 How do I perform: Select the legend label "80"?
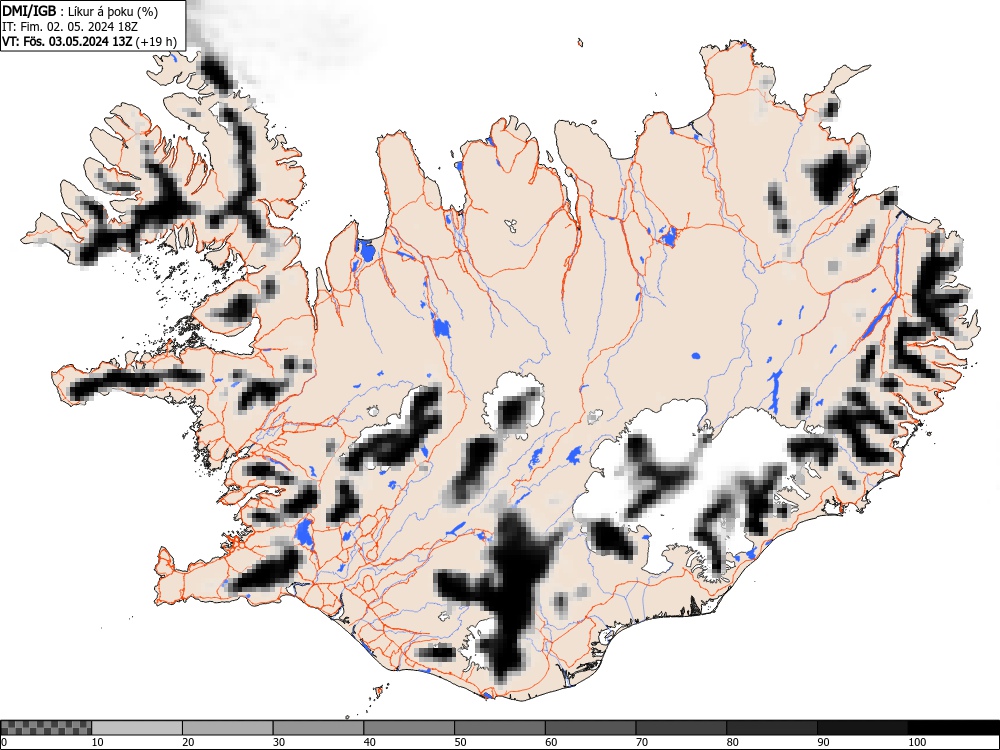(732, 742)
